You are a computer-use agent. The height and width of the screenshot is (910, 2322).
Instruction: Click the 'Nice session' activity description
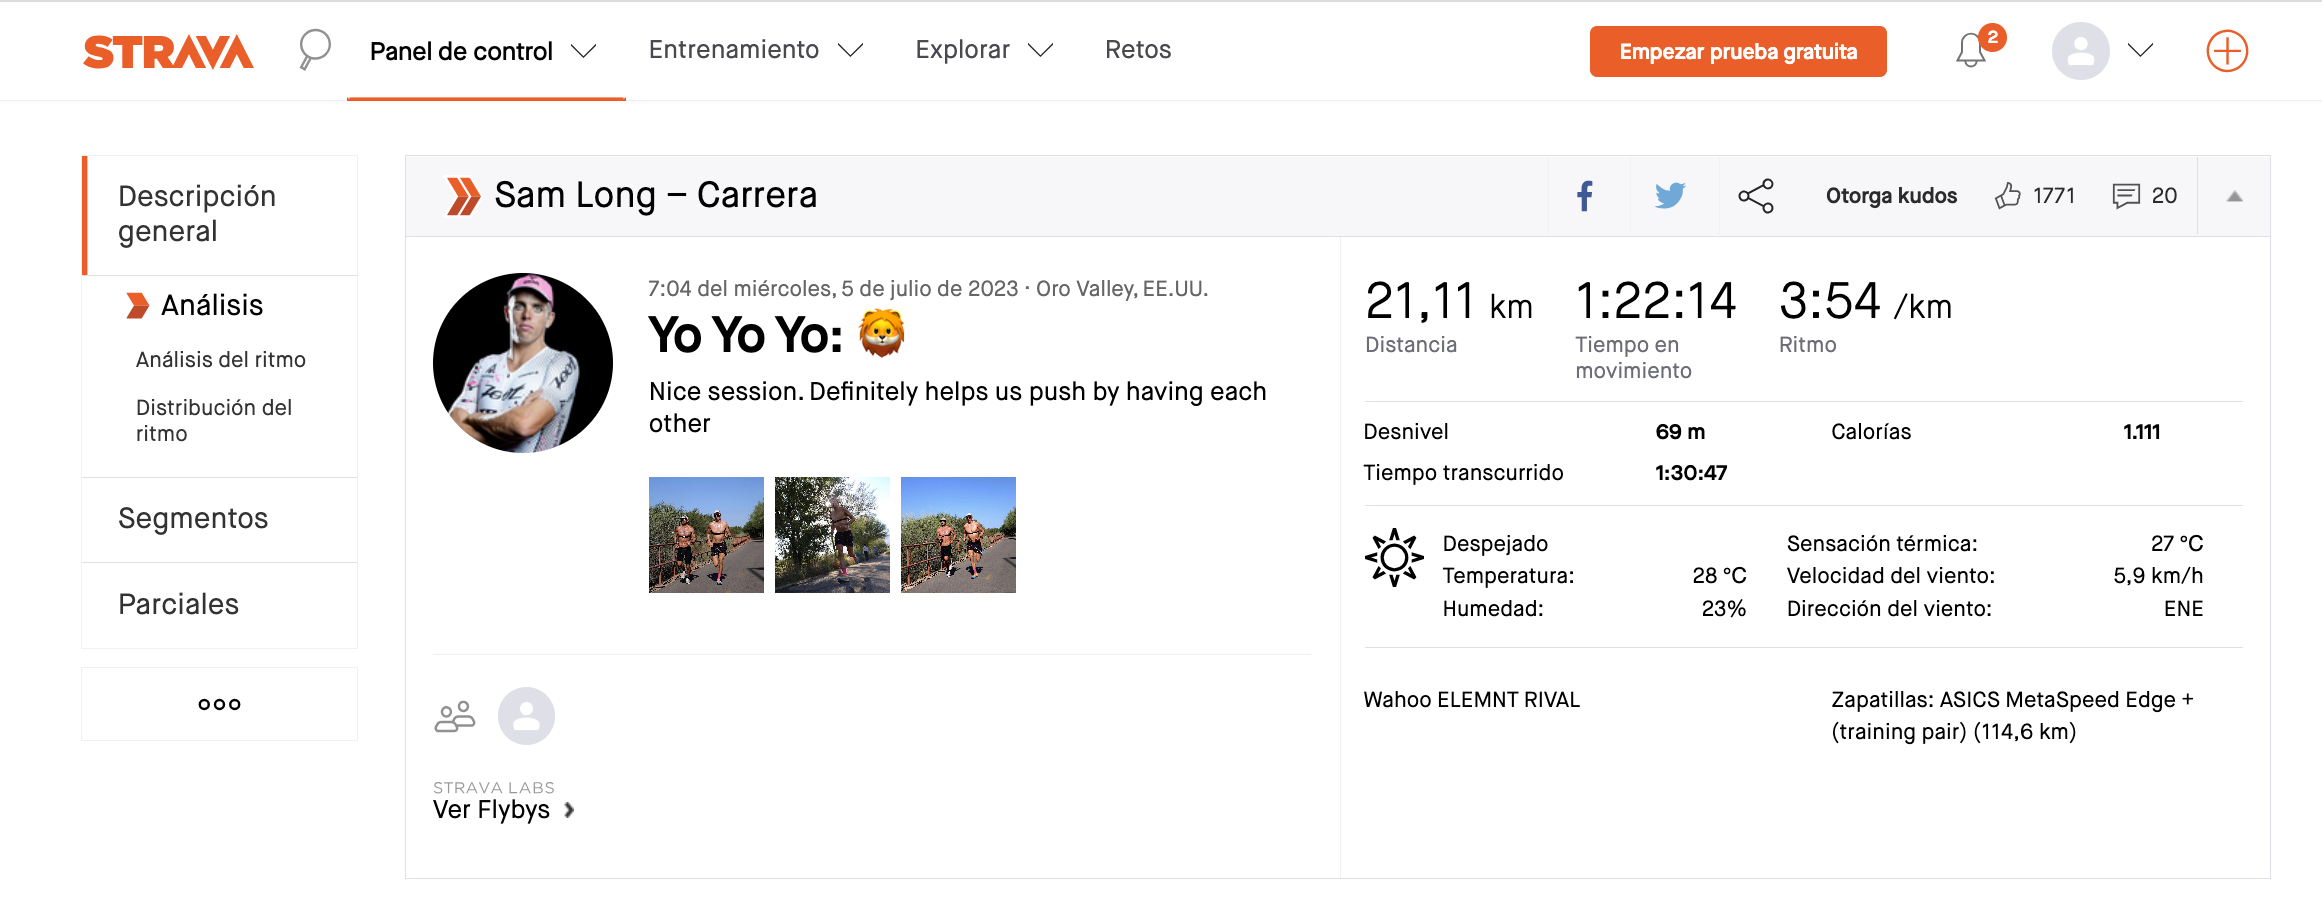pos(958,407)
